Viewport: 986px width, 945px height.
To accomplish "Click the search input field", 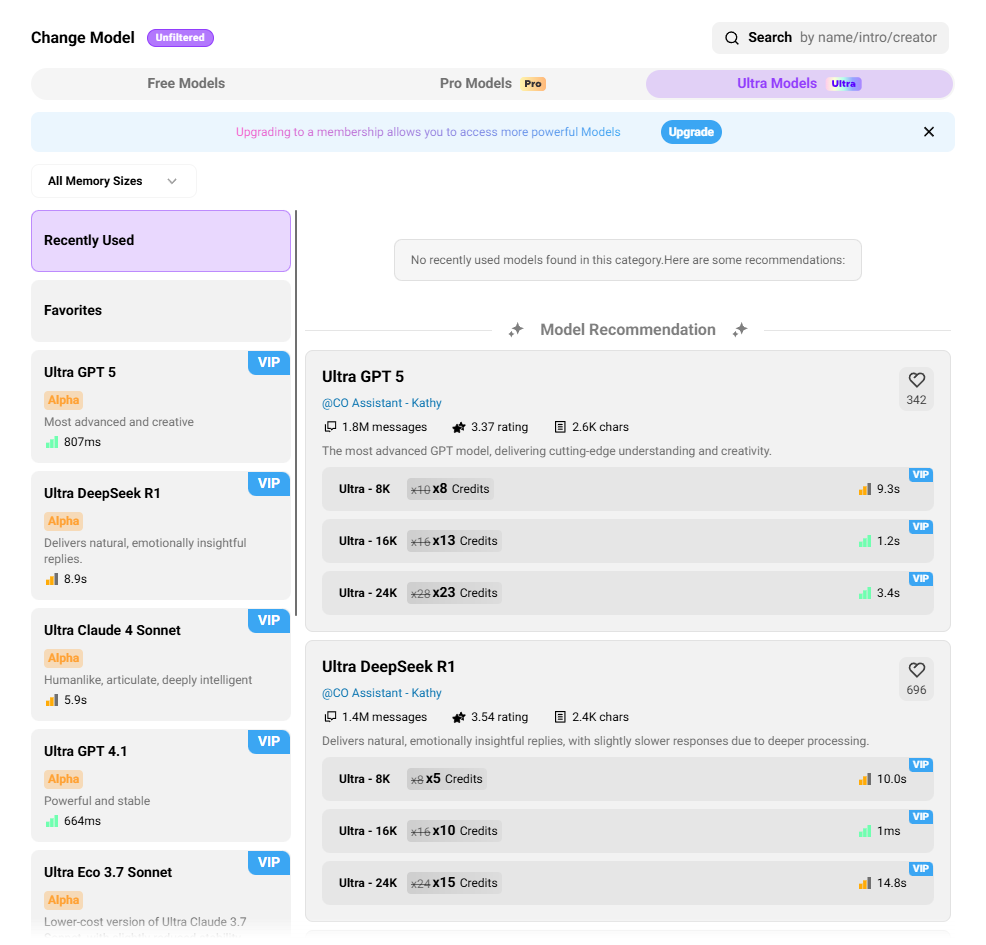I will [x=830, y=38].
